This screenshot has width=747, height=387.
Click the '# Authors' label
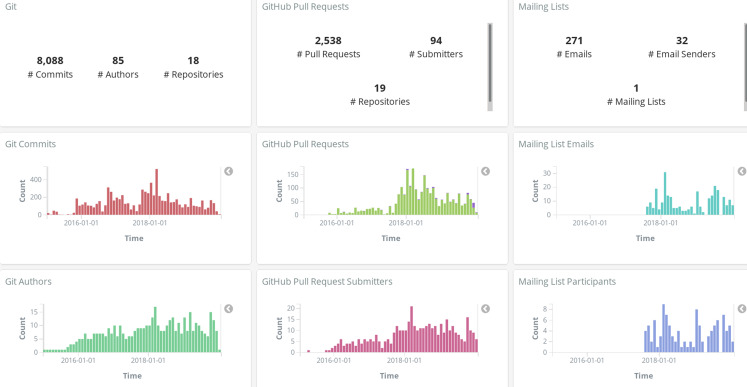click(118, 75)
